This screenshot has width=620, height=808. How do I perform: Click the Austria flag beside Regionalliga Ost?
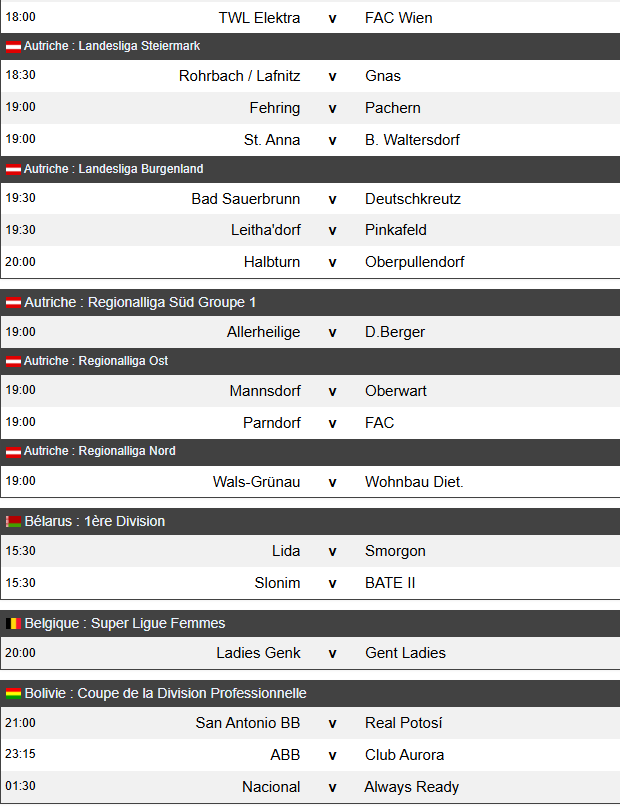click(13, 362)
